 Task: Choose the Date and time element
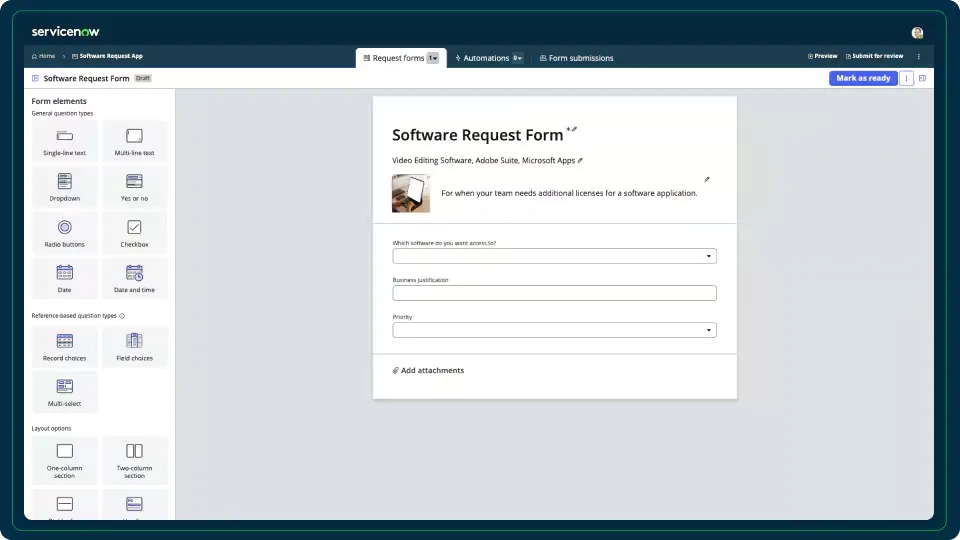(x=135, y=279)
